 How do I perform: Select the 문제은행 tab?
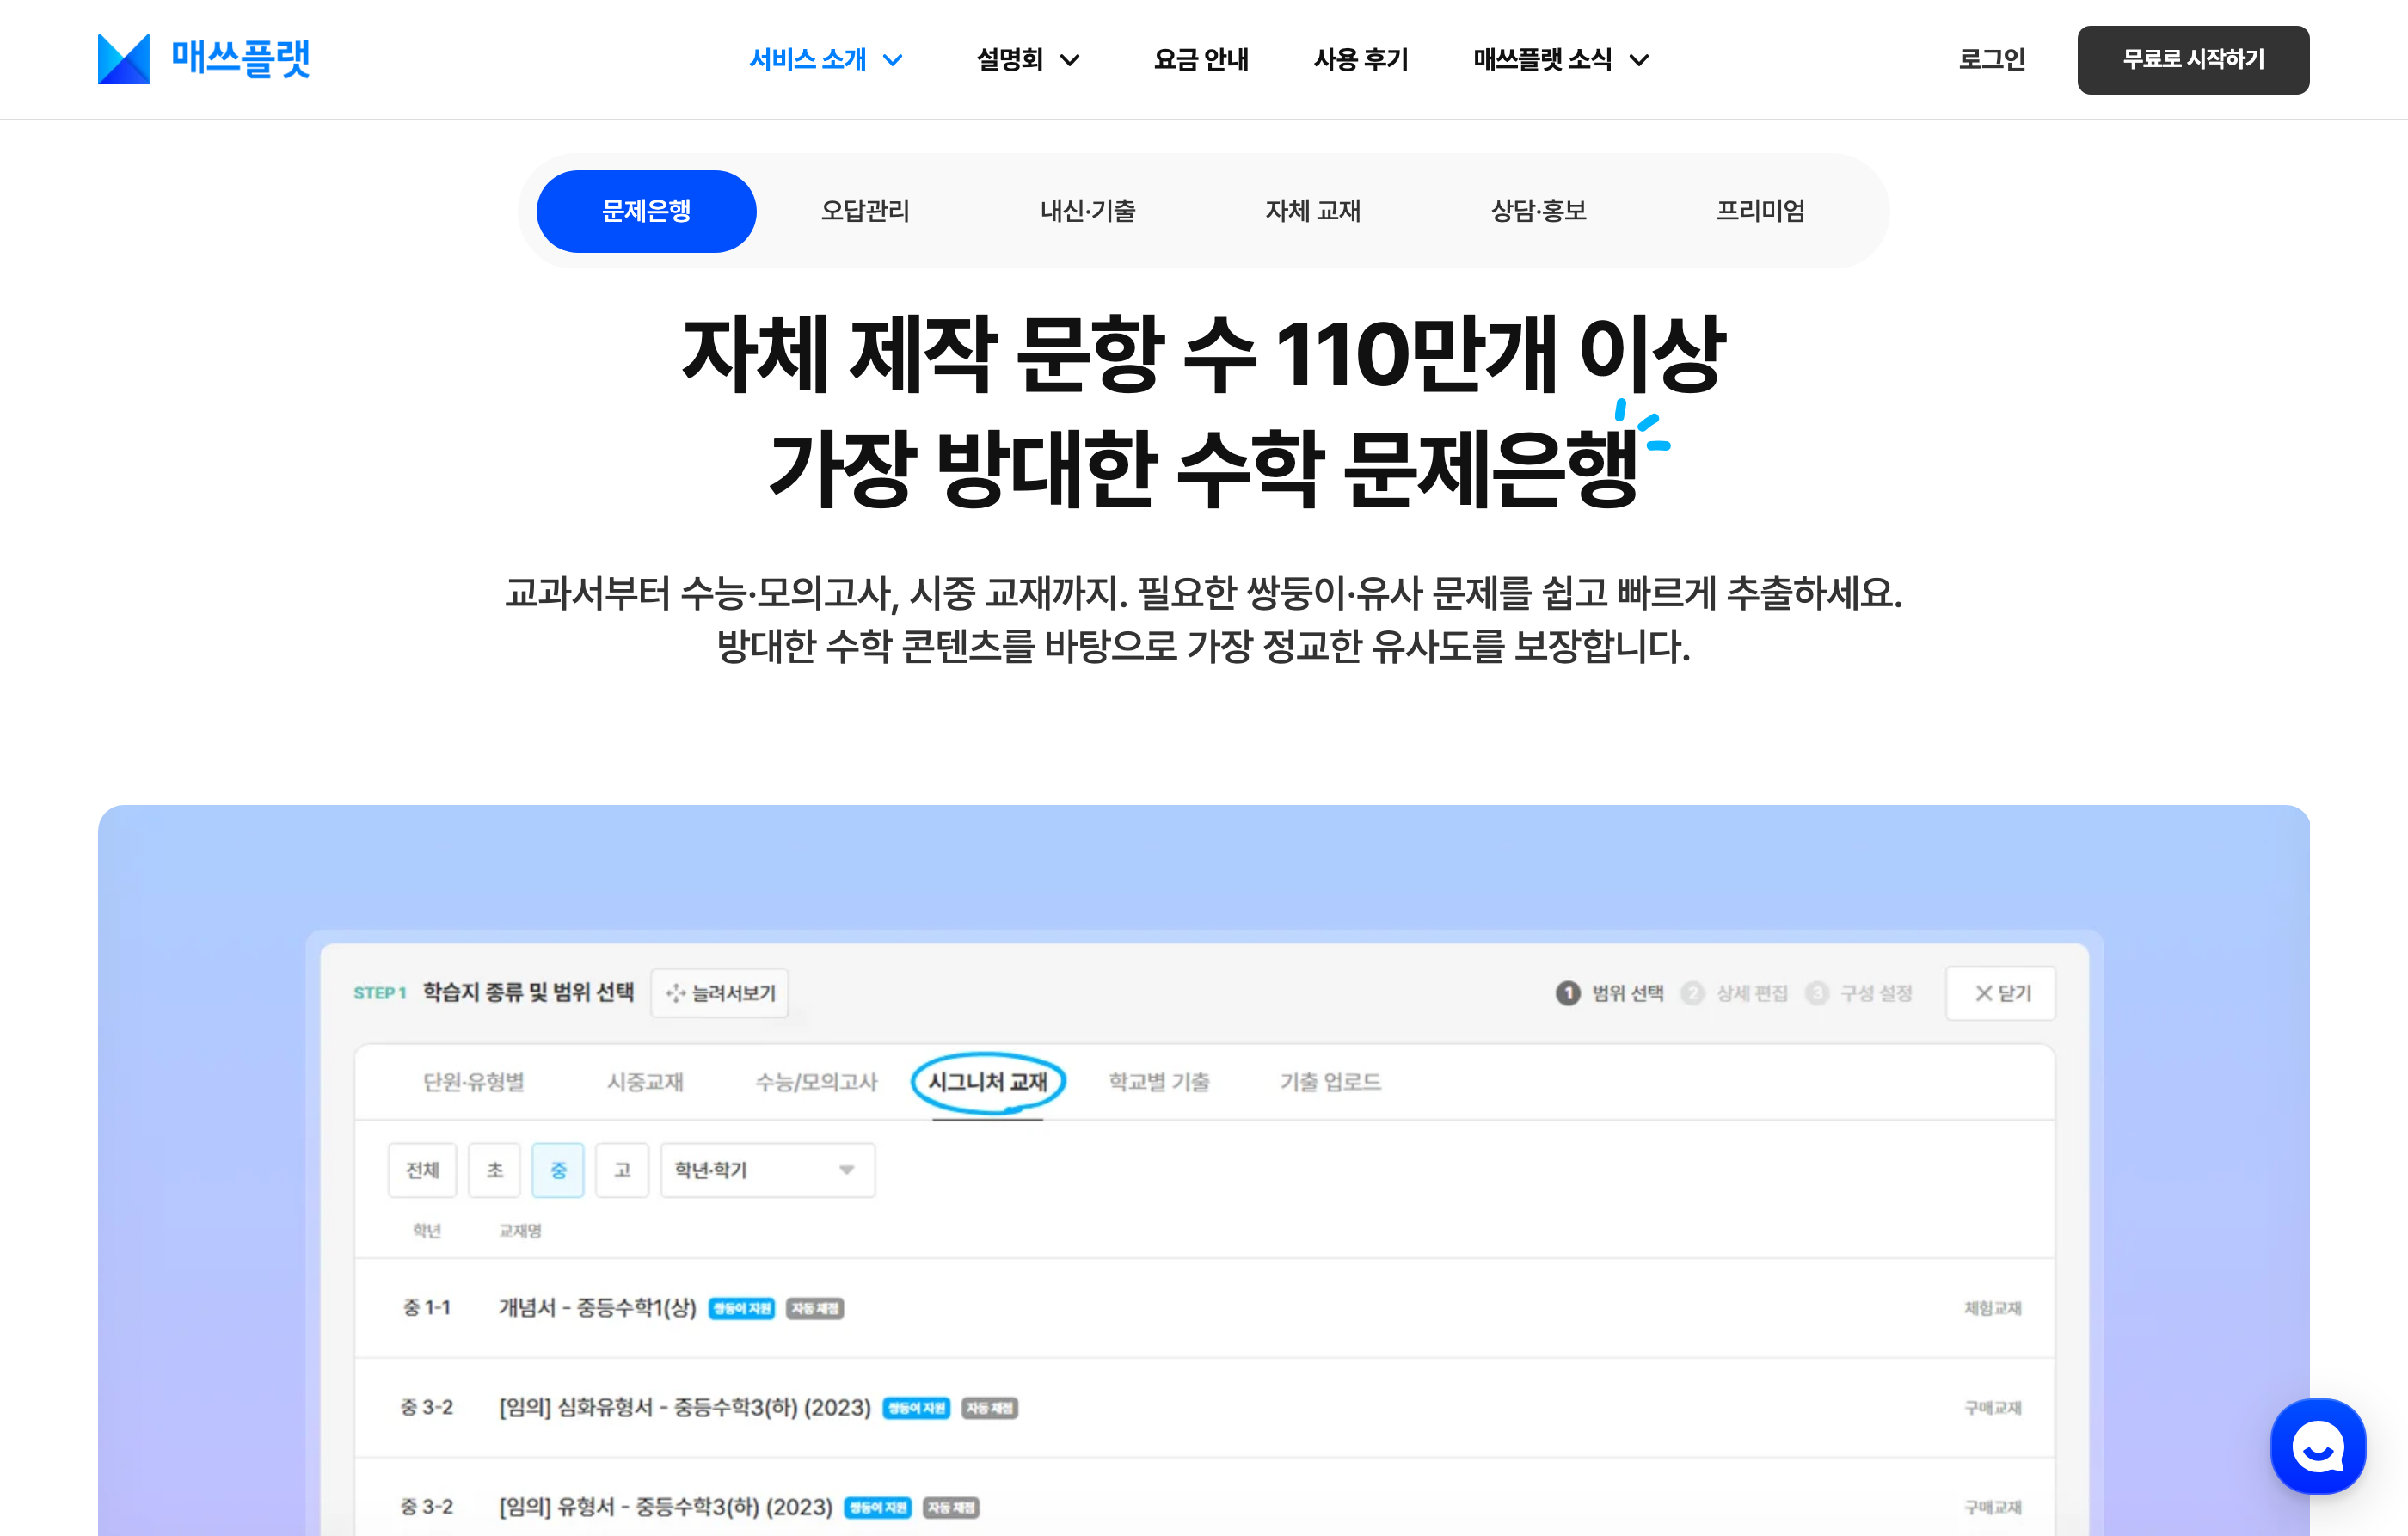(x=646, y=211)
